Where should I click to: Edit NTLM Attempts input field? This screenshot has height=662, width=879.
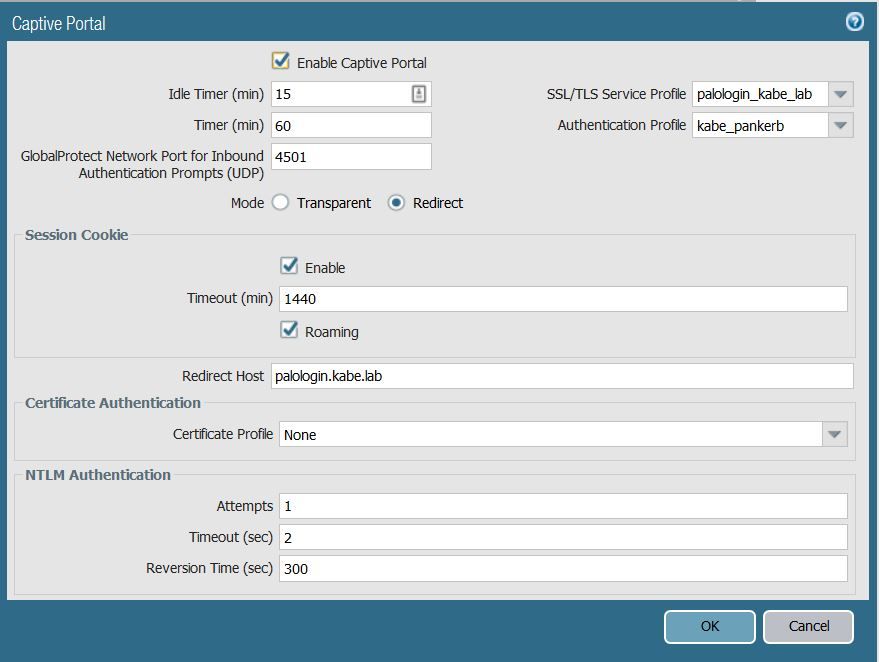pos(562,506)
